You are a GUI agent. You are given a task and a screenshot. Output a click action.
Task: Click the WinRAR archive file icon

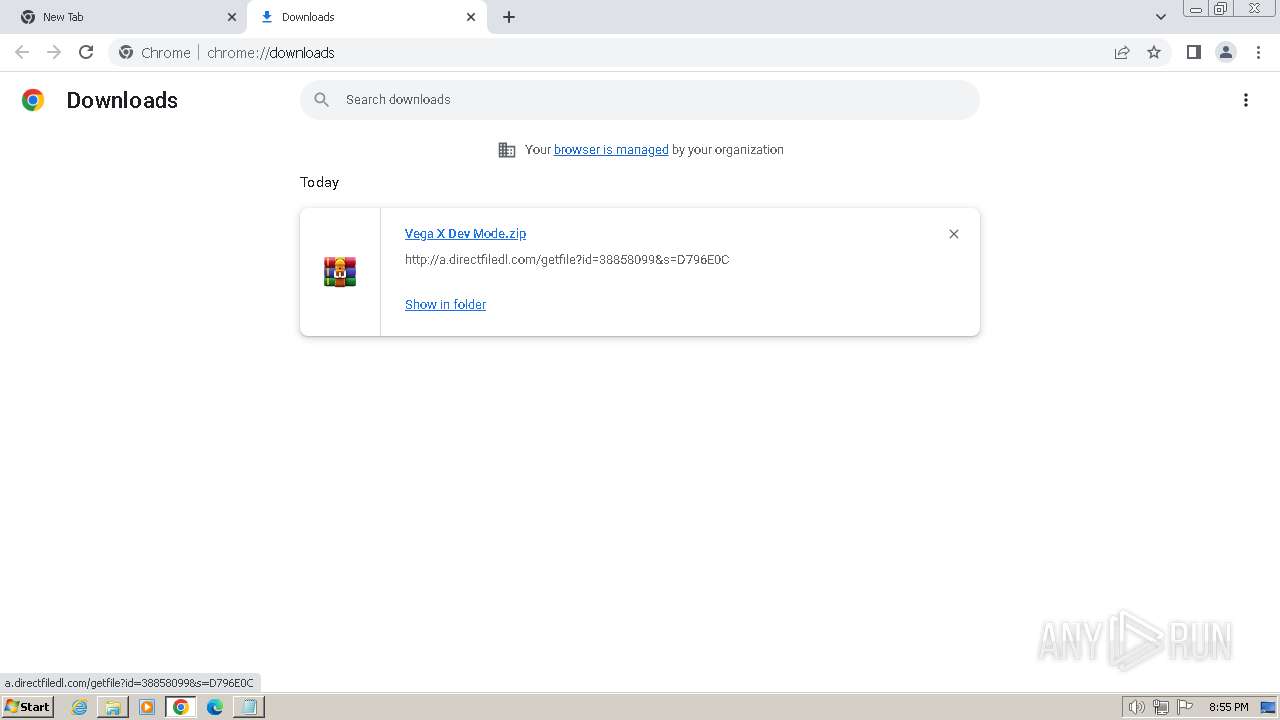click(340, 272)
